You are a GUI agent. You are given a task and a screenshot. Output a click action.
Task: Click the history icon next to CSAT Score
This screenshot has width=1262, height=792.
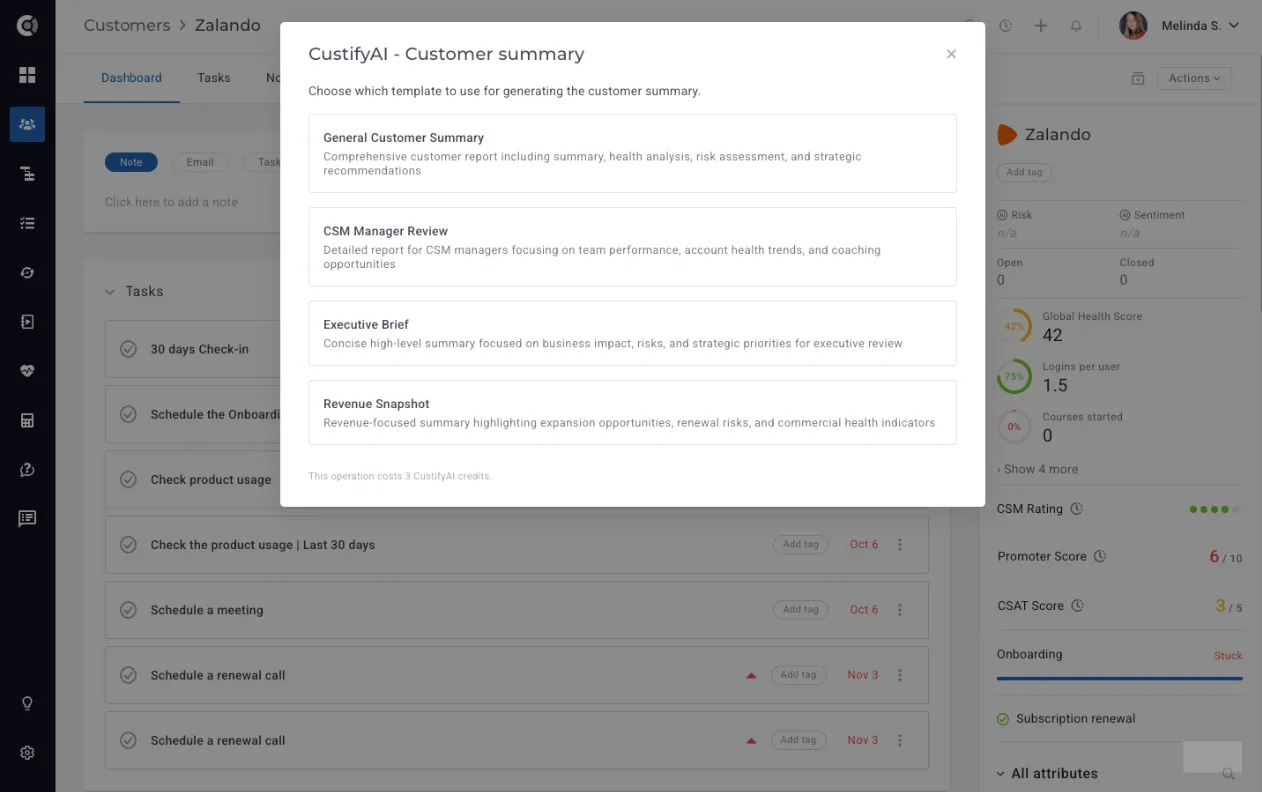tap(1077, 606)
